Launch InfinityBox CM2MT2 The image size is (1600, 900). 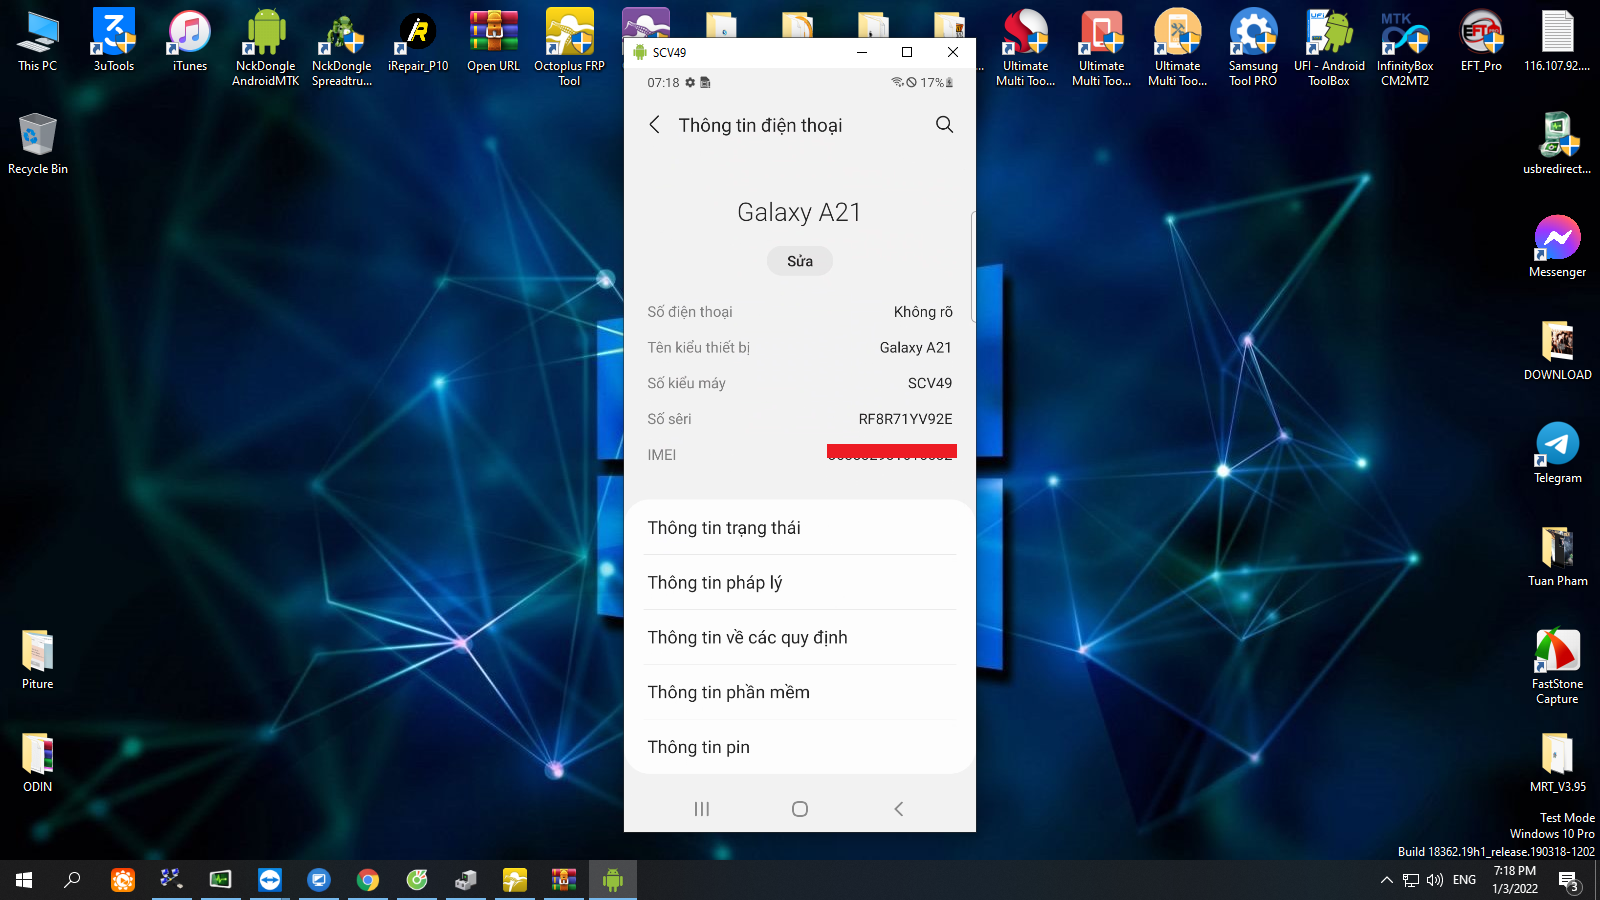click(x=1405, y=47)
